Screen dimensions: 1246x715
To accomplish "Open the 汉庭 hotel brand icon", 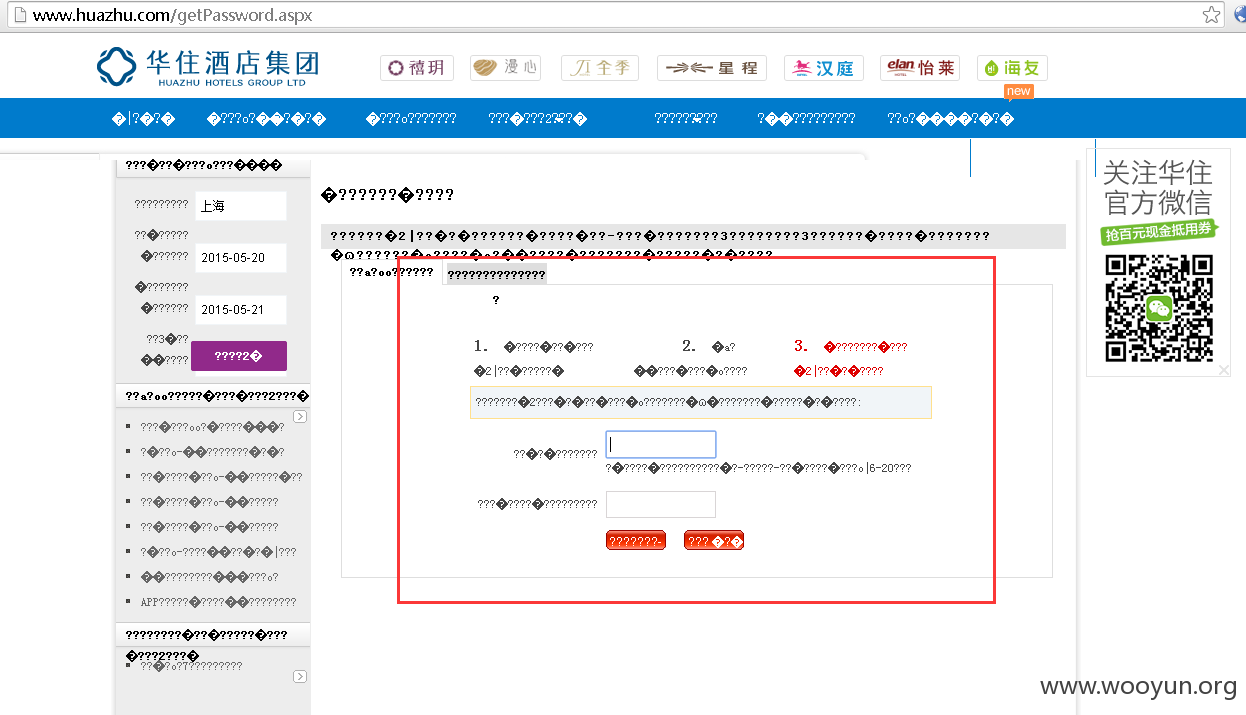I will [x=824, y=68].
